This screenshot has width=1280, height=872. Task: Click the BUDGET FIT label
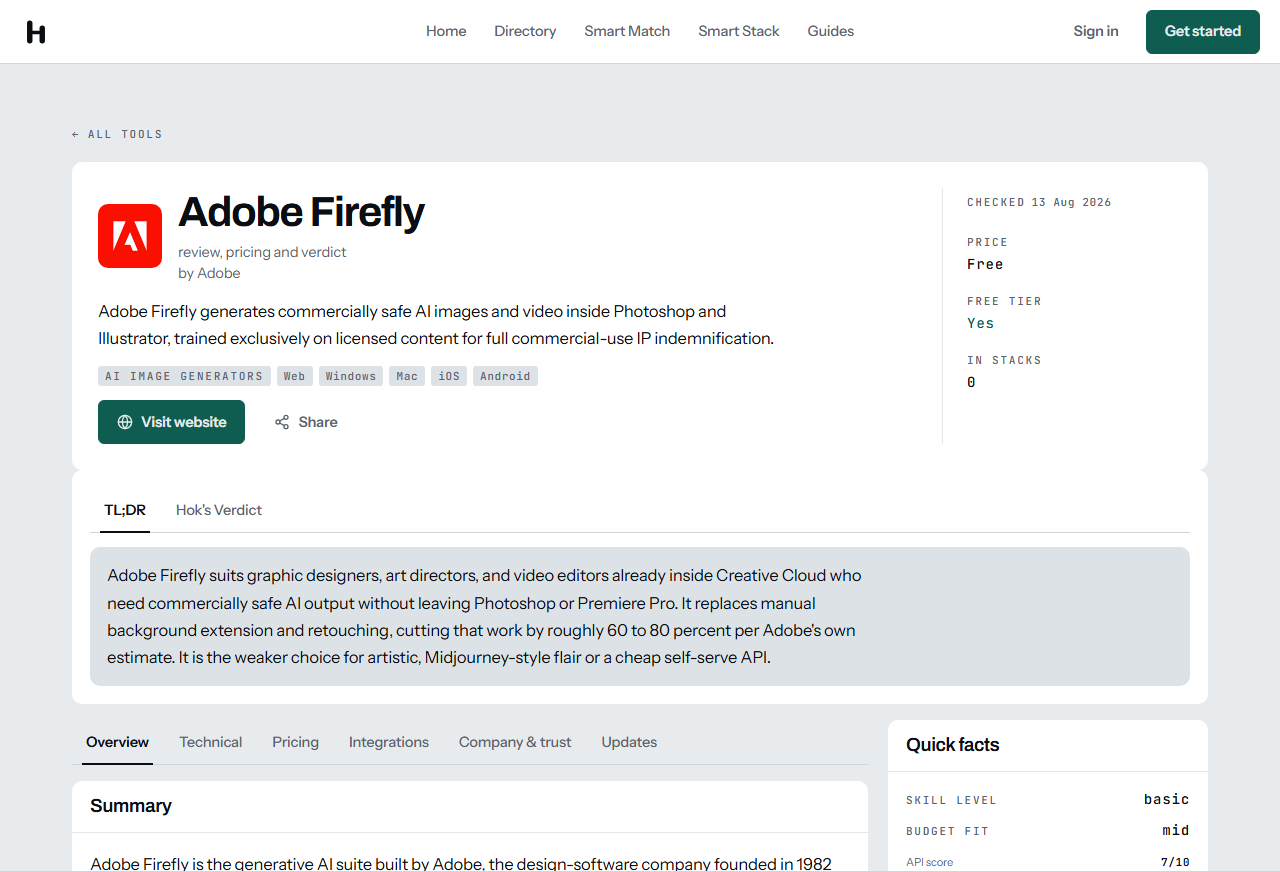coord(947,831)
